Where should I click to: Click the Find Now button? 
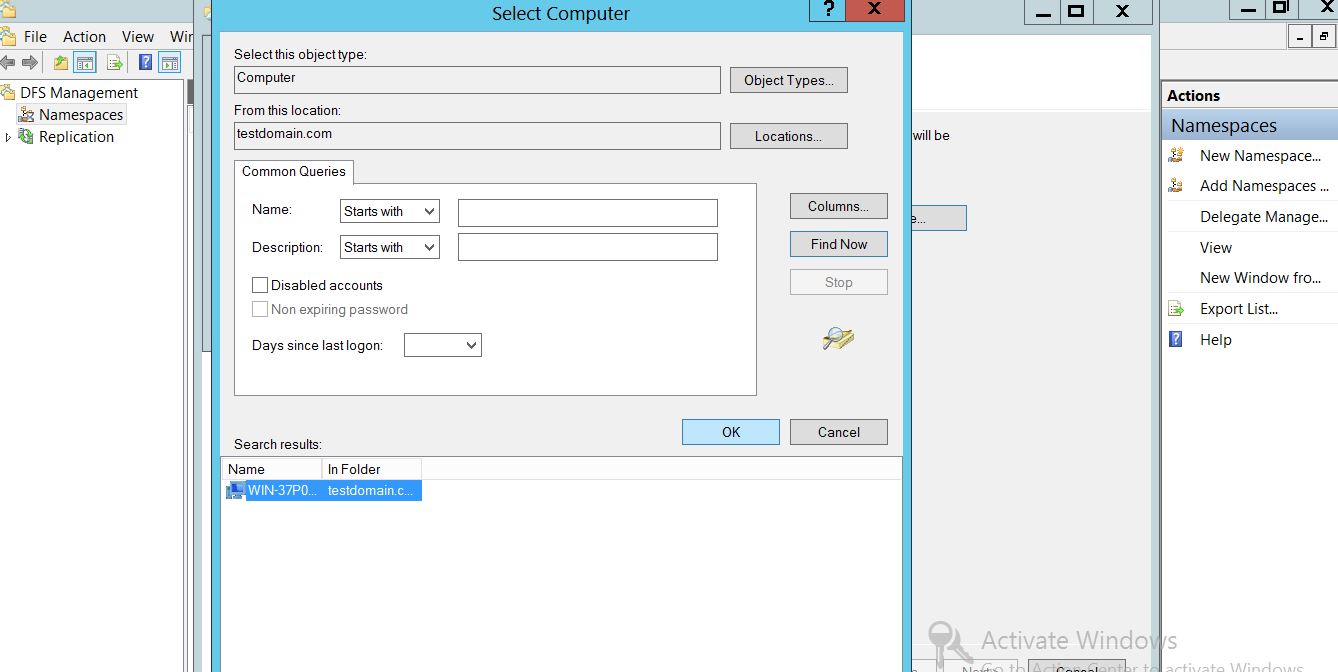(838, 244)
